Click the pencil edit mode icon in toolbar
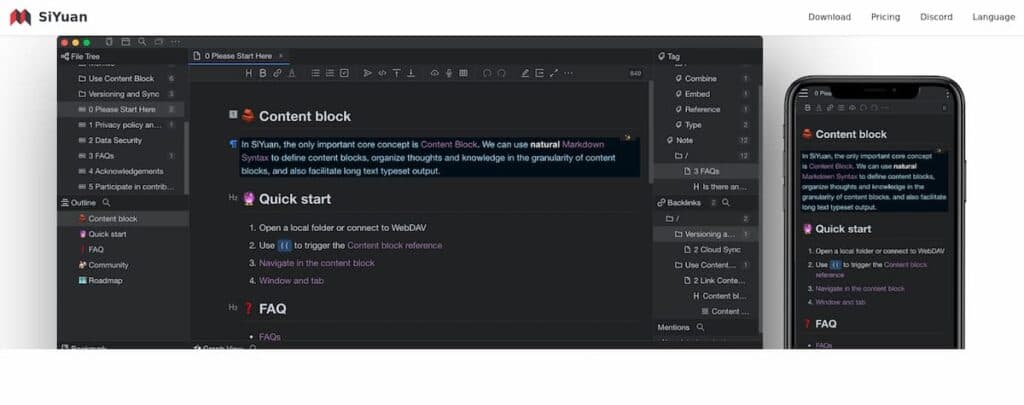The image size is (1024, 405). pos(525,73)
